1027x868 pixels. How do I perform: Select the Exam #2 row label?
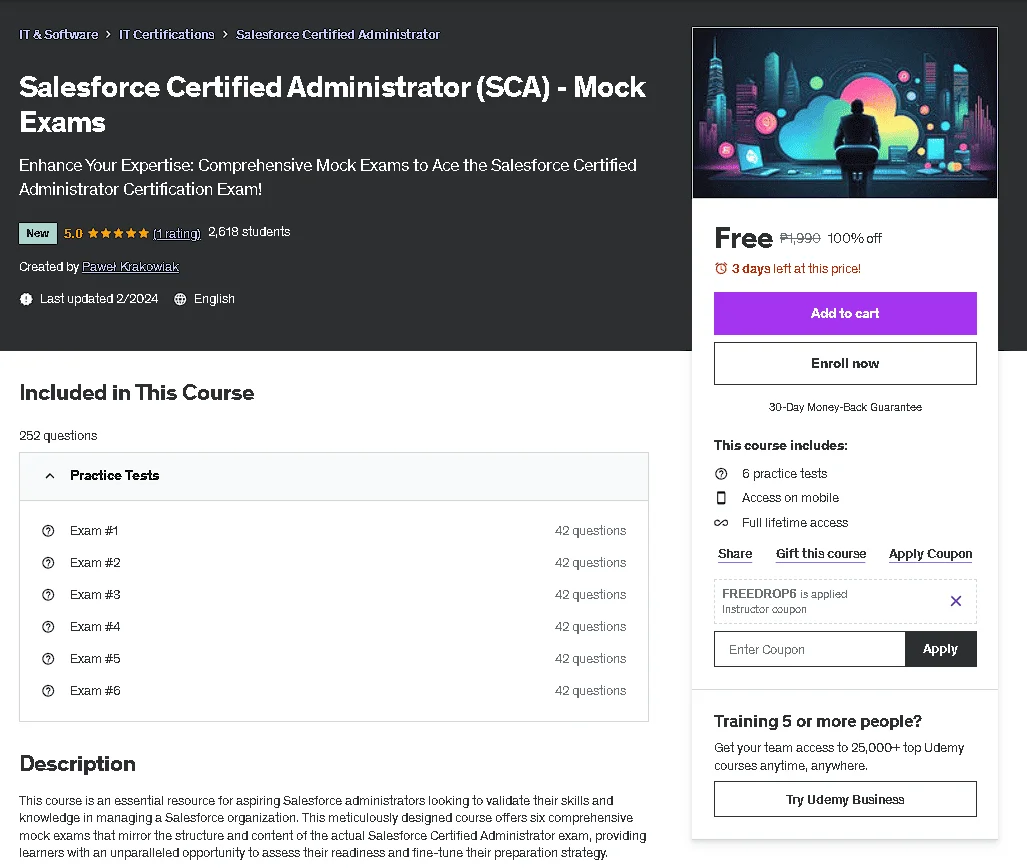[95, 563]
